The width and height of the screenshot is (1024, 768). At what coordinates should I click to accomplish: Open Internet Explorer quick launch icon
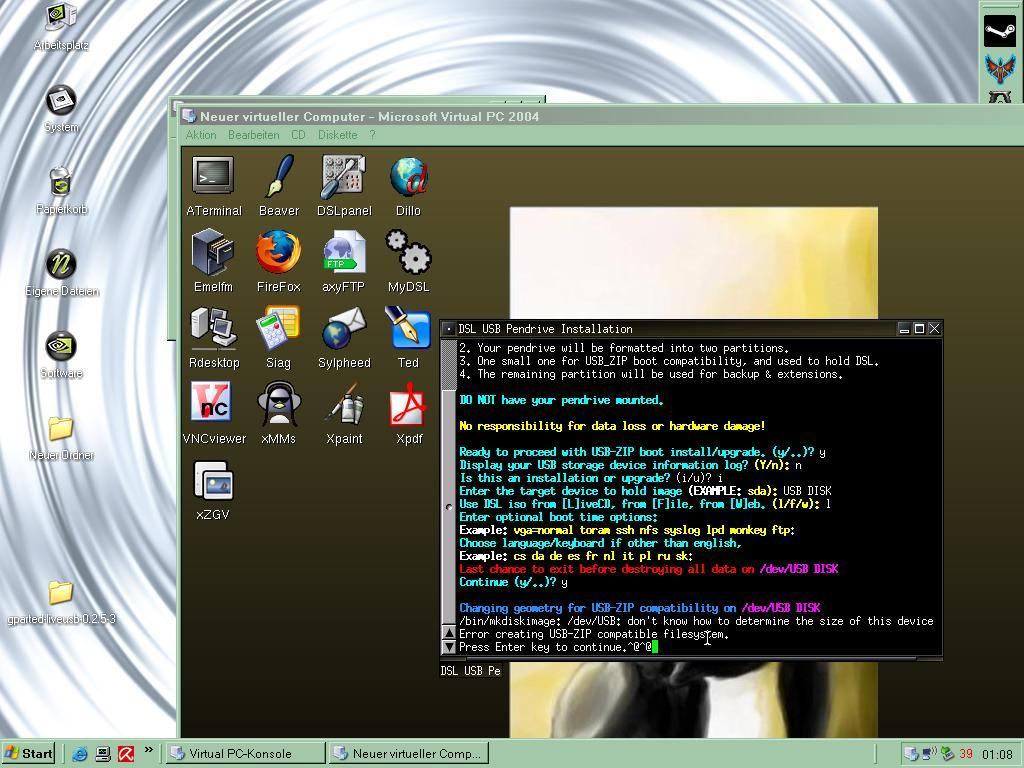[80, 754]
